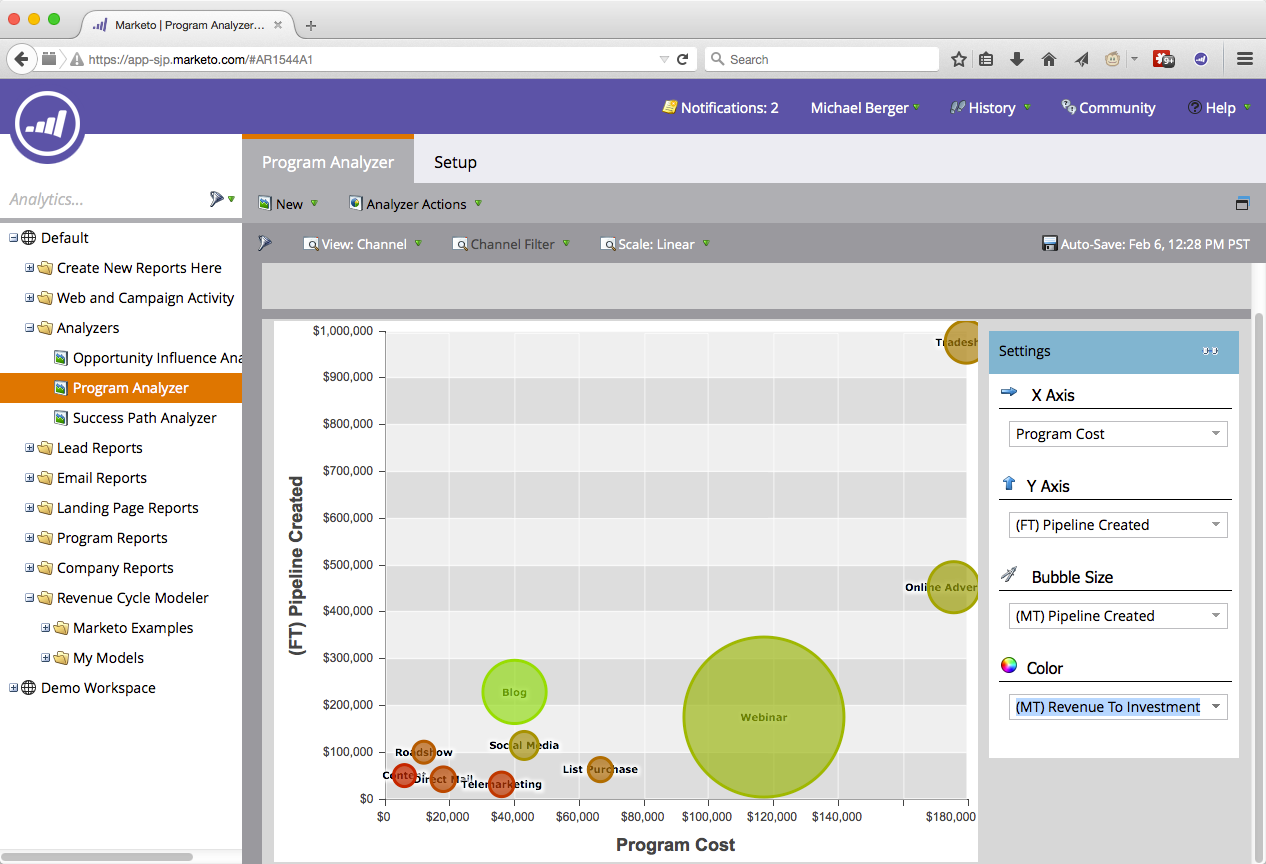This screenshot has height=864, width=1266.
Task: Open the Analyzer Actions menu
Action: click(415, 204)
